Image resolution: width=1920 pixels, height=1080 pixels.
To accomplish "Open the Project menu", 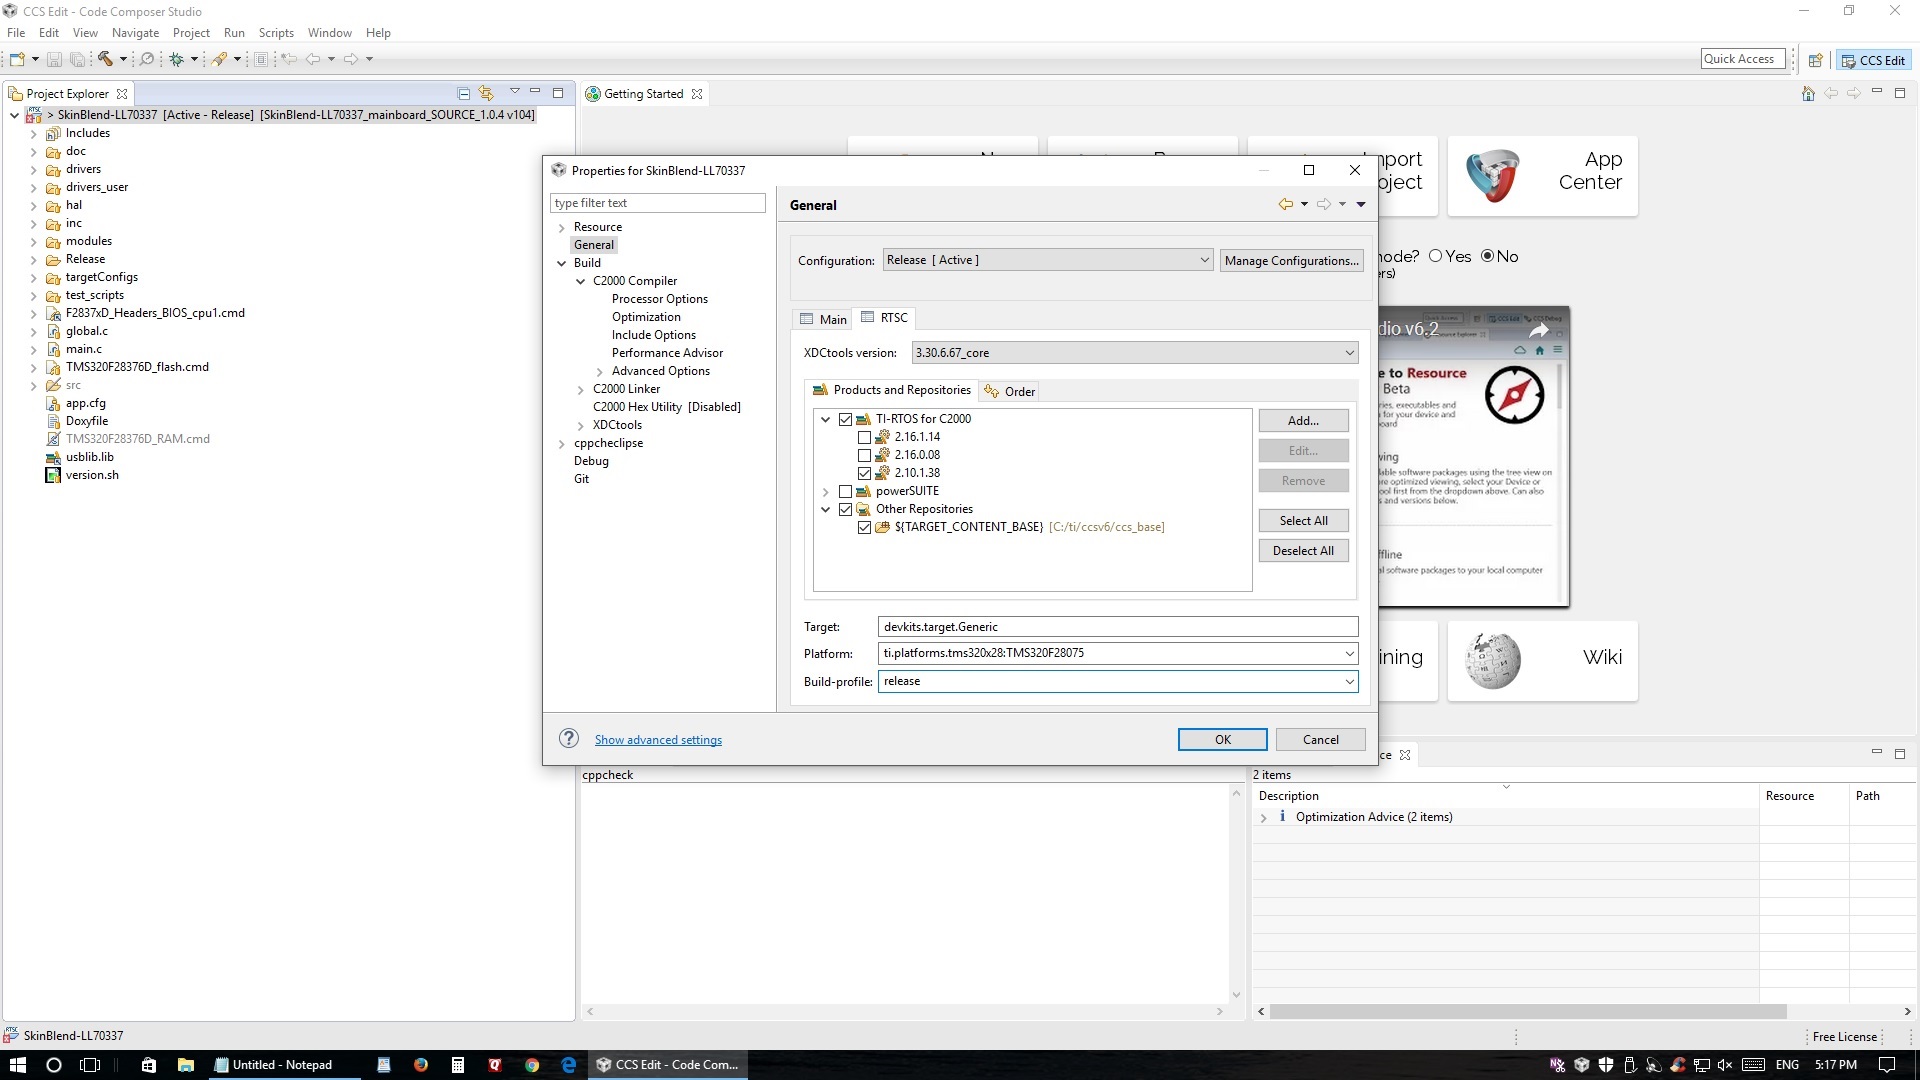I will coord(191,32).
